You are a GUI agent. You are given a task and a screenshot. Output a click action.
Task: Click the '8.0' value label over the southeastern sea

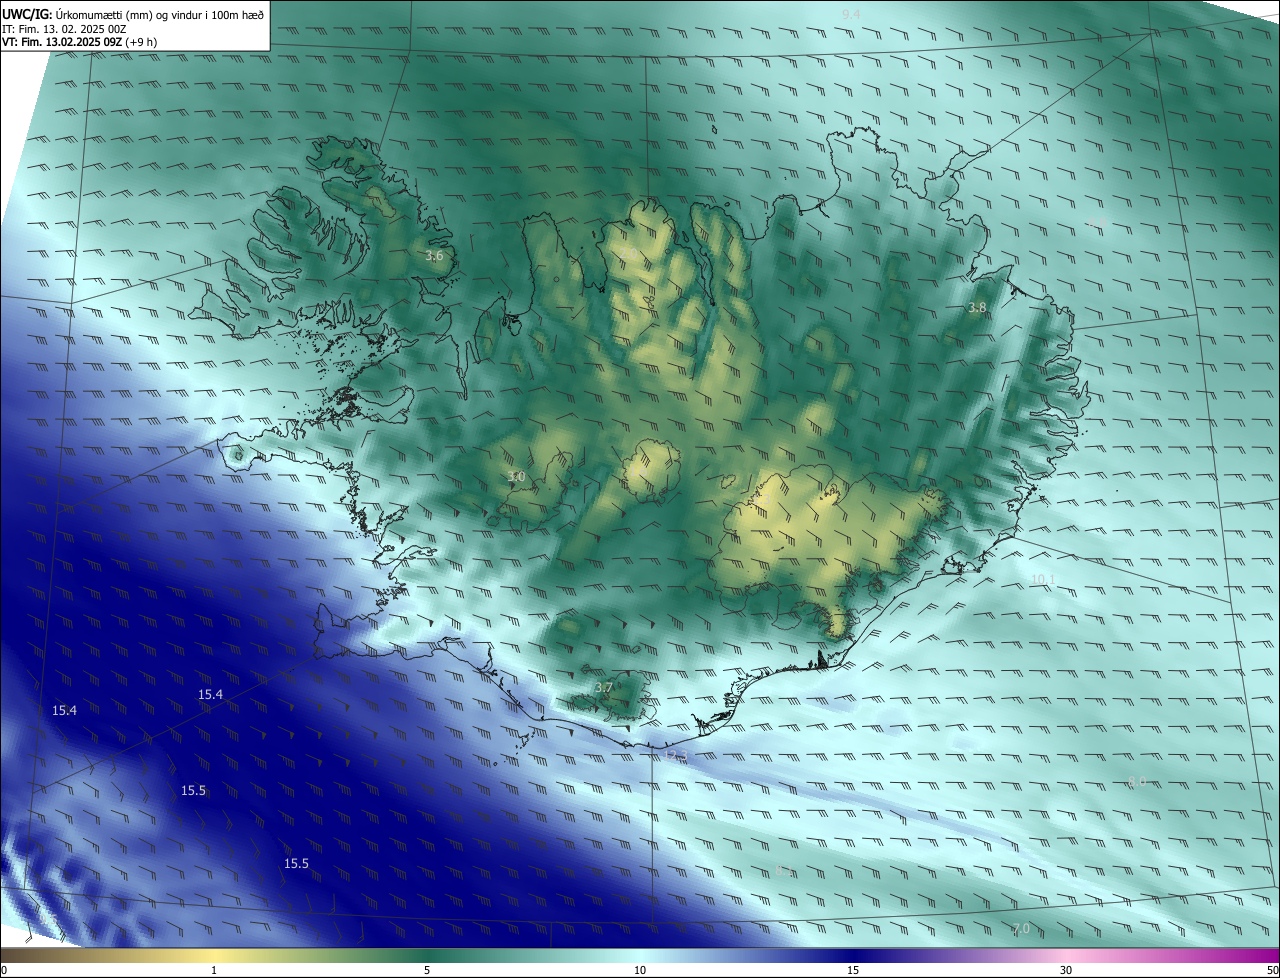tap(1137, 783)
